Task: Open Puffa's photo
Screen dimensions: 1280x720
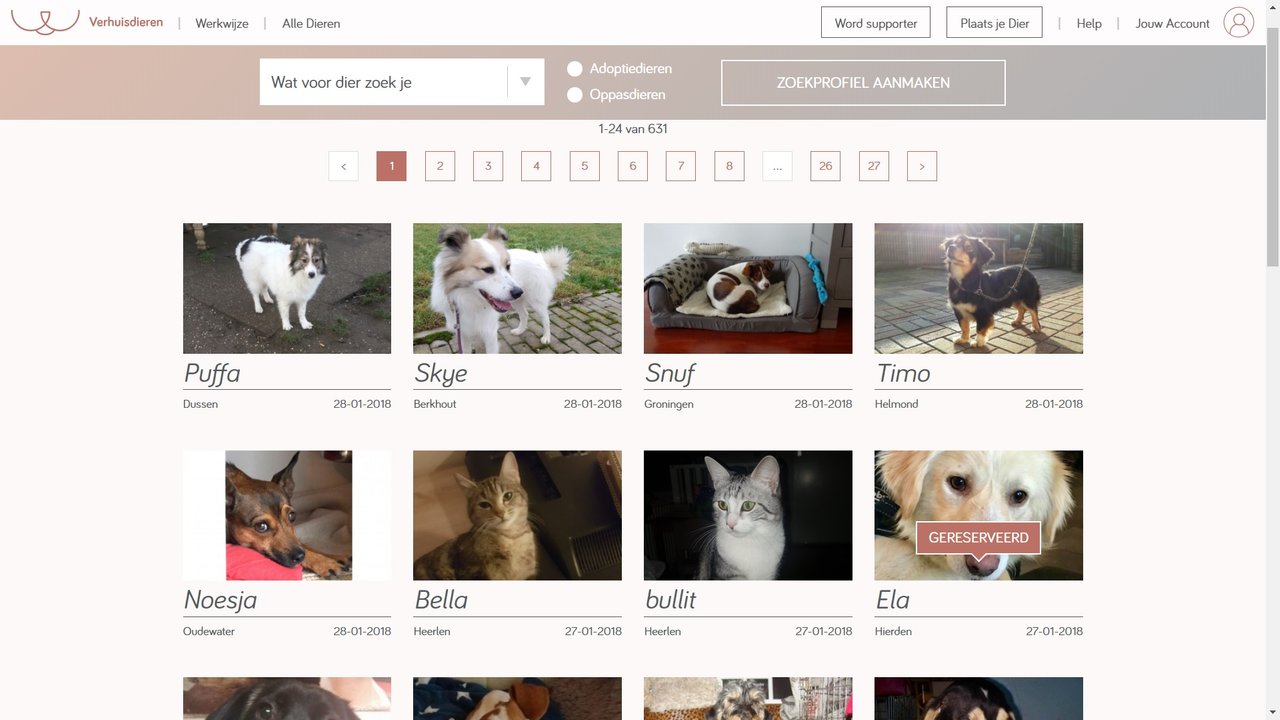Action: [287, 288]
